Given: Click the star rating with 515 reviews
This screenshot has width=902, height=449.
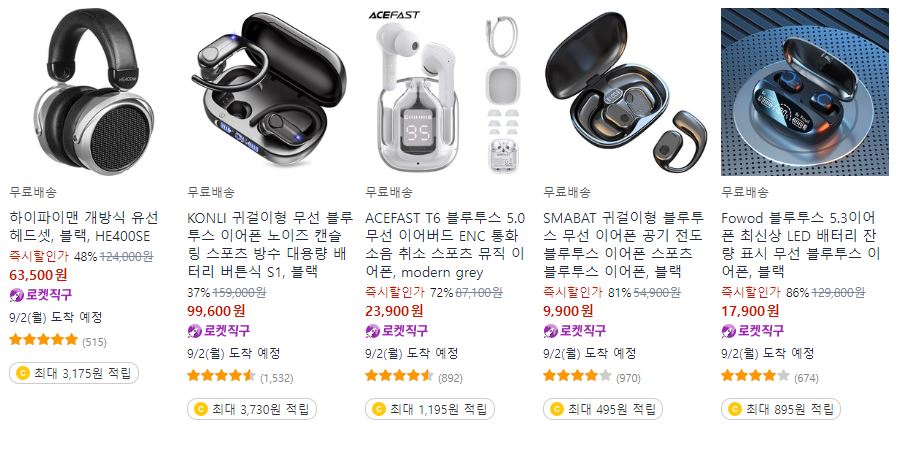Looking at the screenshot, I should [44, 340].
